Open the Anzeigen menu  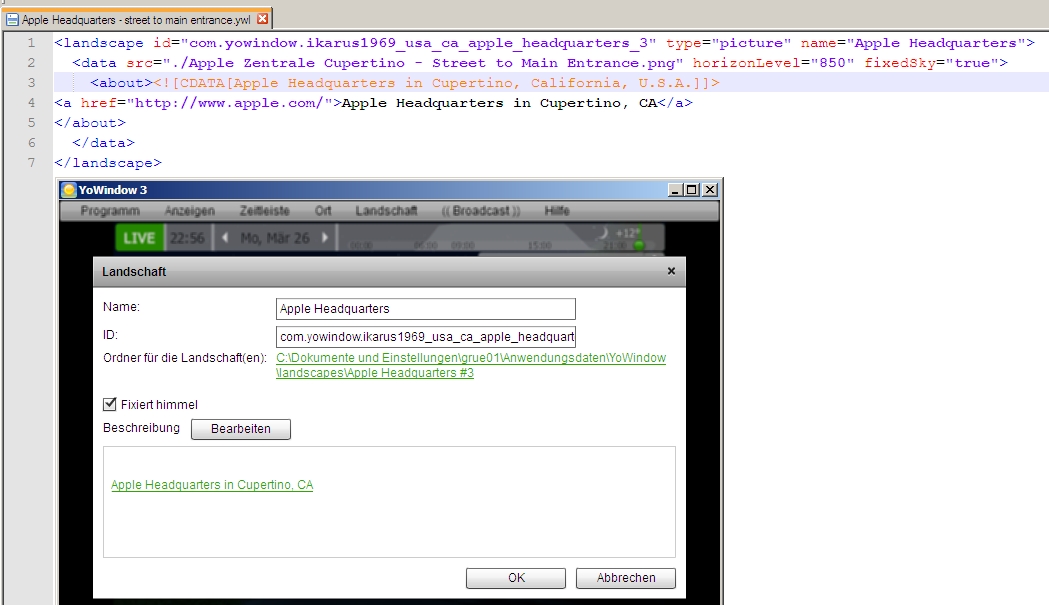tap(189, 211)
